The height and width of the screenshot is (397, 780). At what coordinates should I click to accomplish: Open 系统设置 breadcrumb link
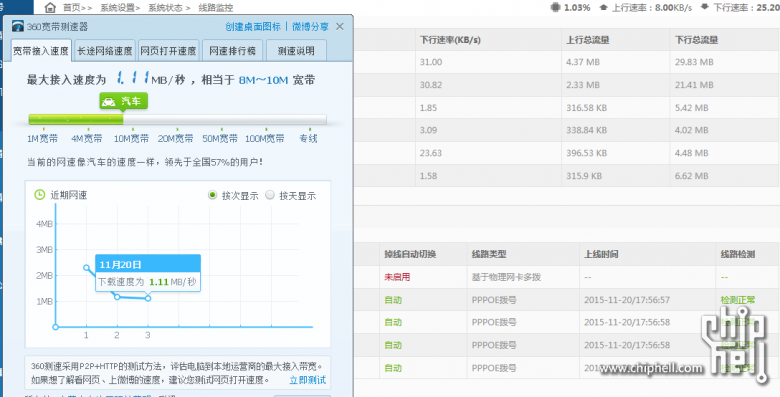(117, 7)
